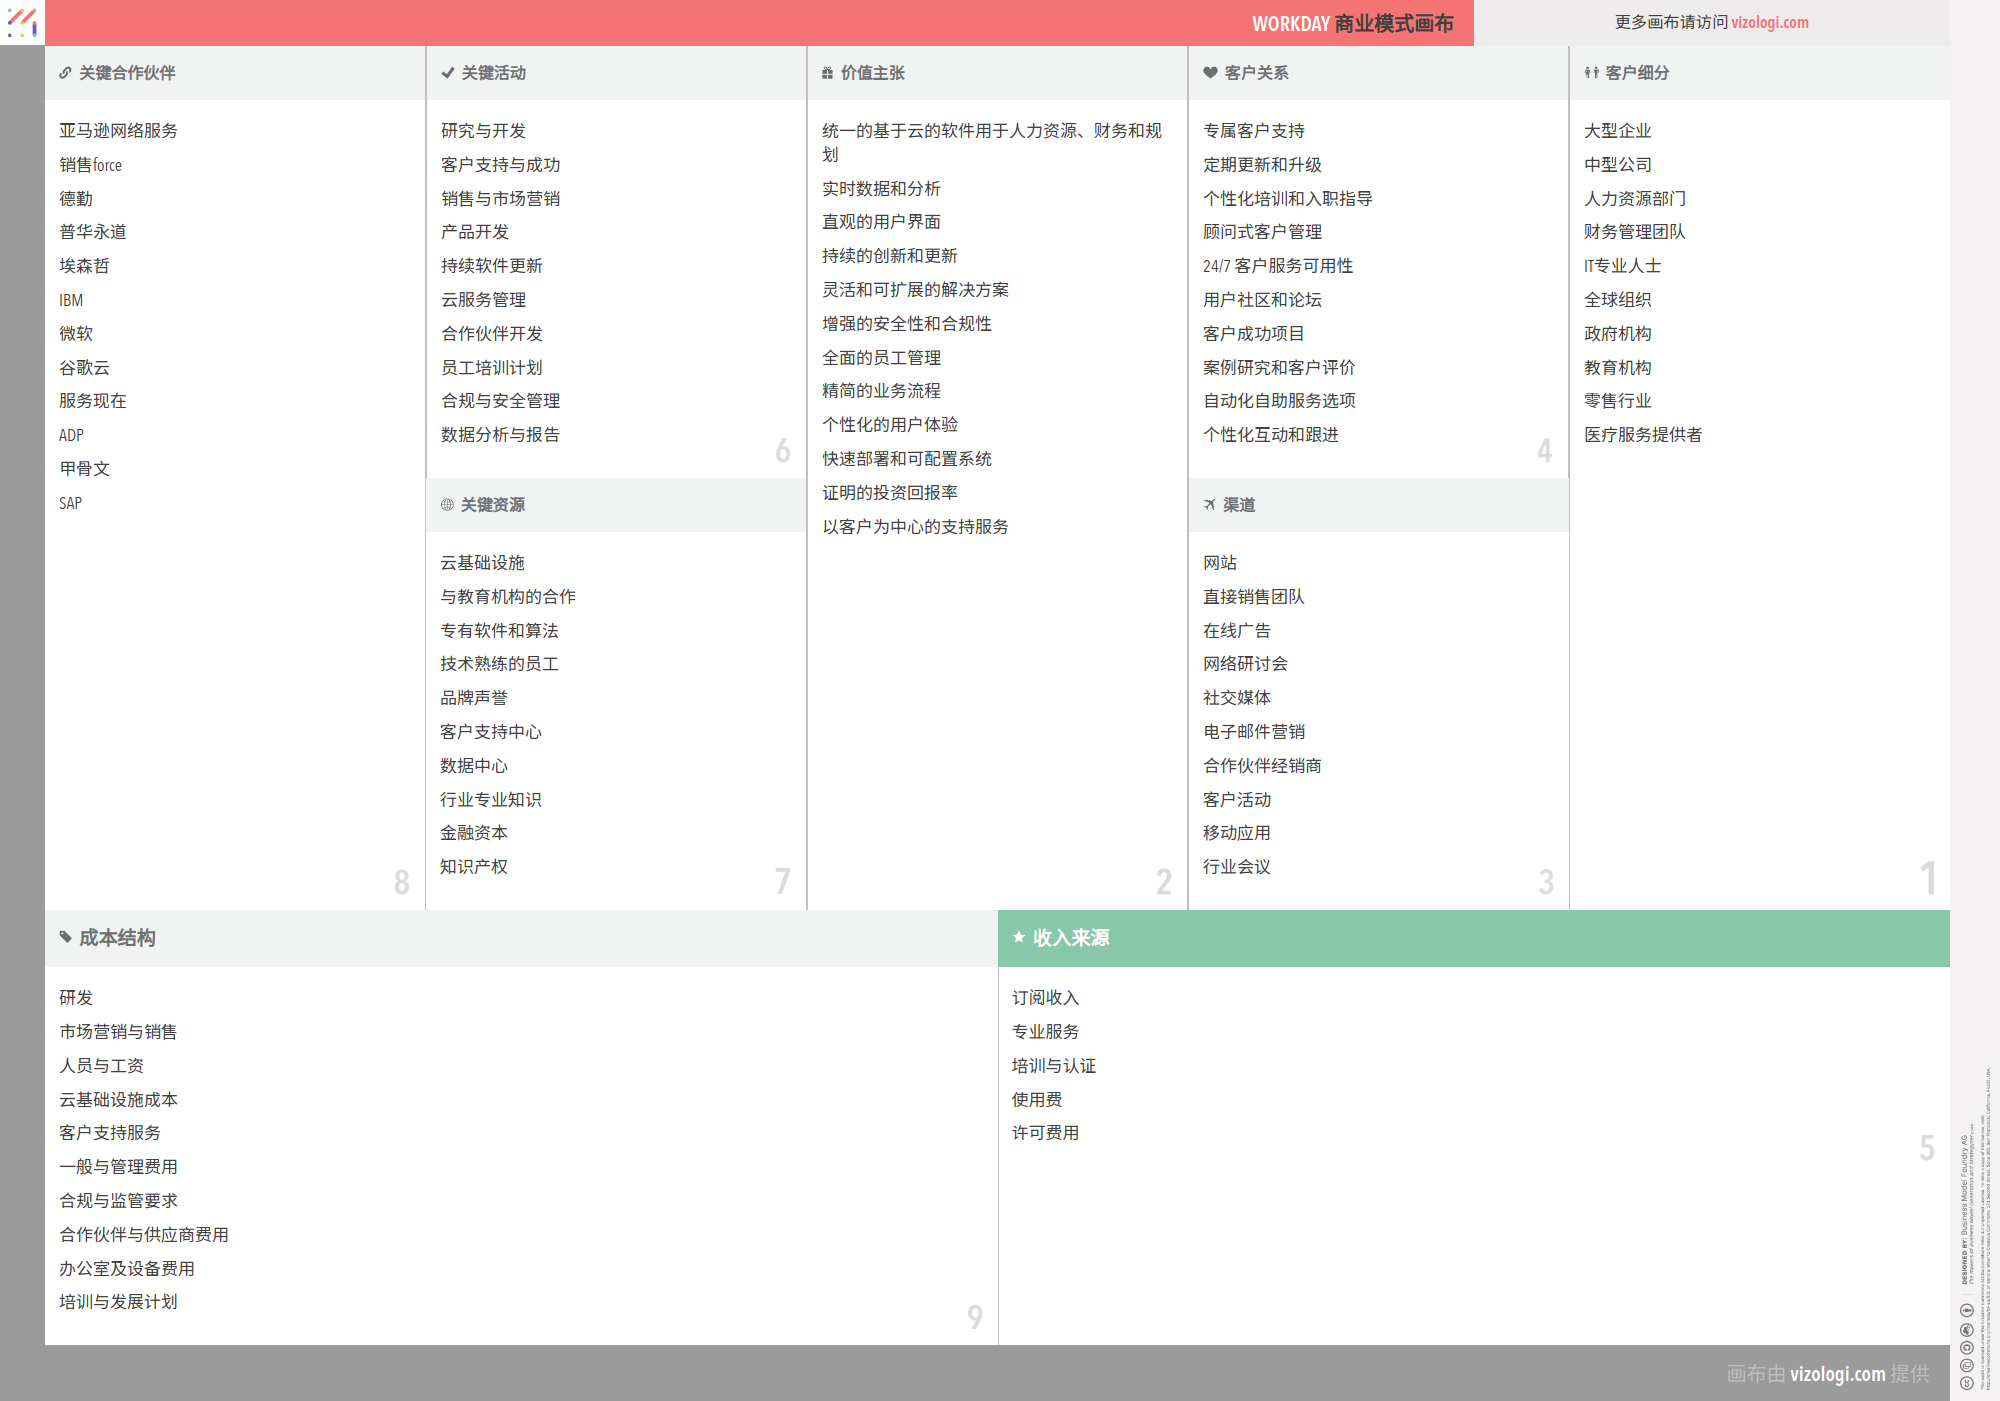2000x1401 pixels.
Task: Click the link icon beside 关键合作伙伴
Action: 65,73
